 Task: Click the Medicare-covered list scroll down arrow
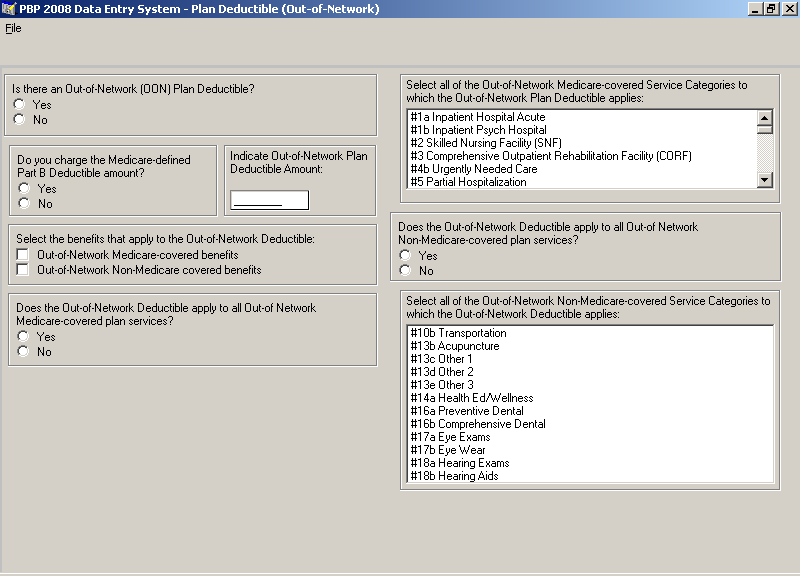click(764, 180)
